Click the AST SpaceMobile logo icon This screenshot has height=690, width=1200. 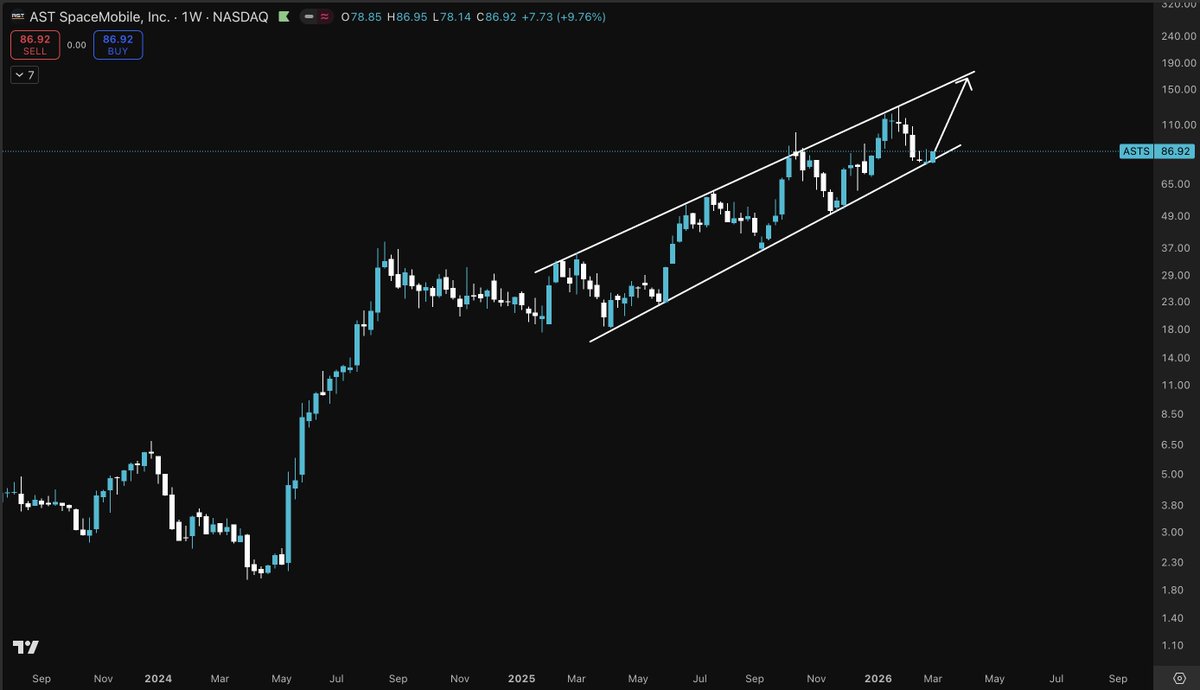tap(19, 18)
